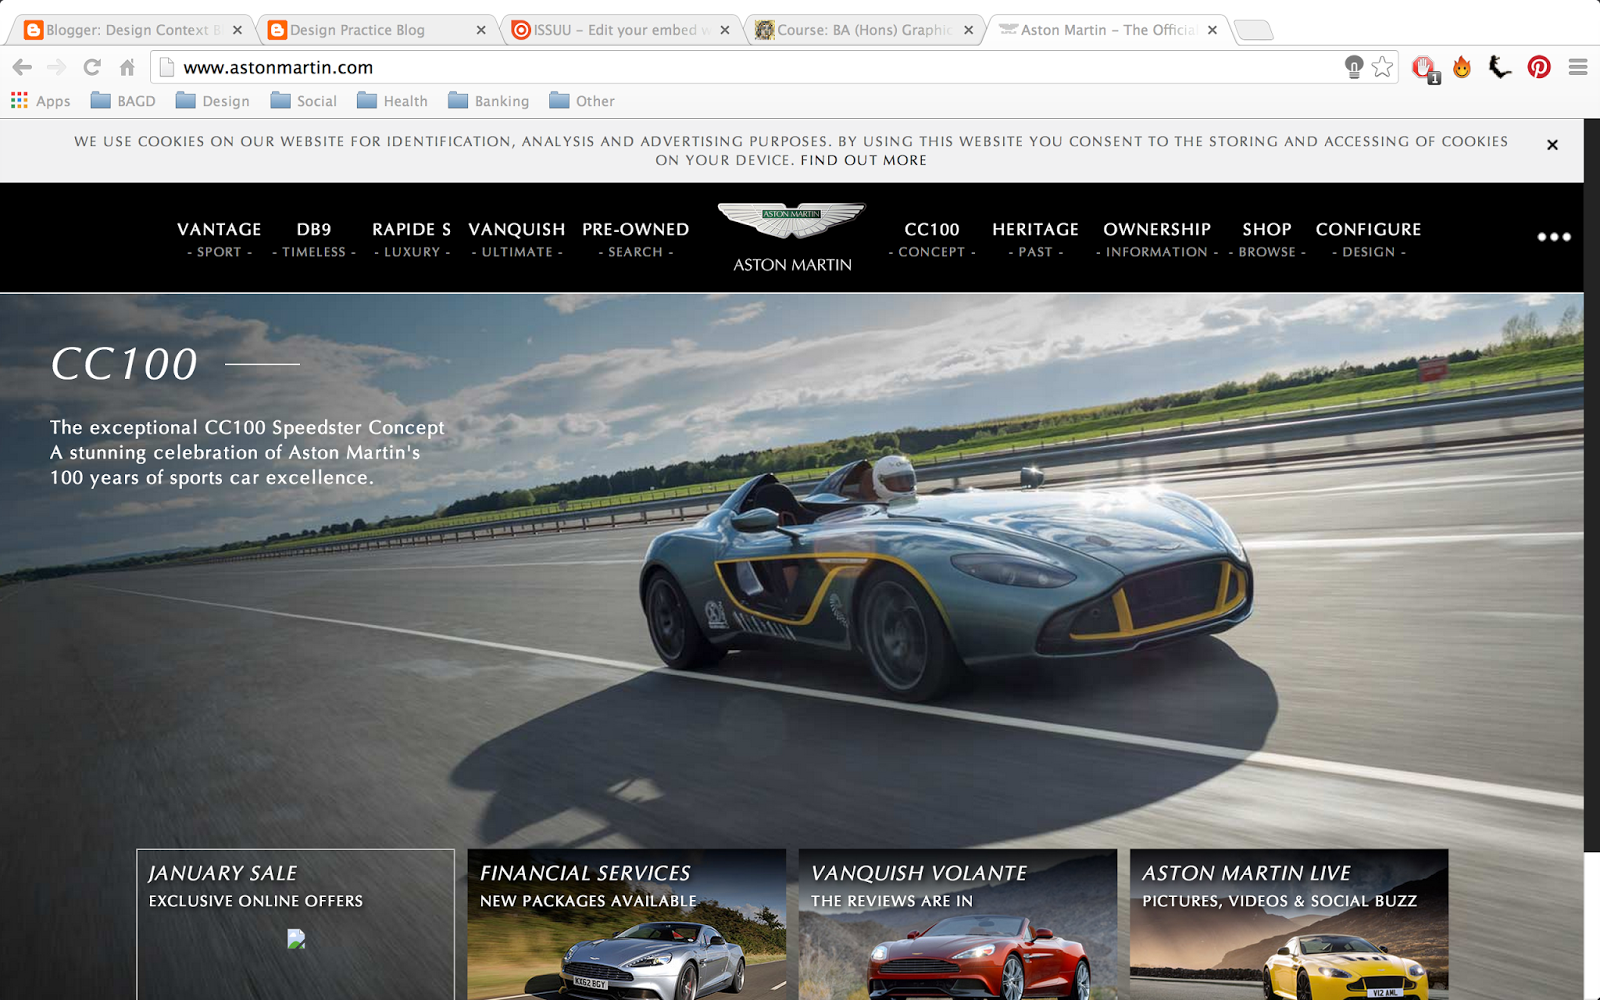
Task: Bookmark this page with the star icon
Action: (x=1382, y=67)
